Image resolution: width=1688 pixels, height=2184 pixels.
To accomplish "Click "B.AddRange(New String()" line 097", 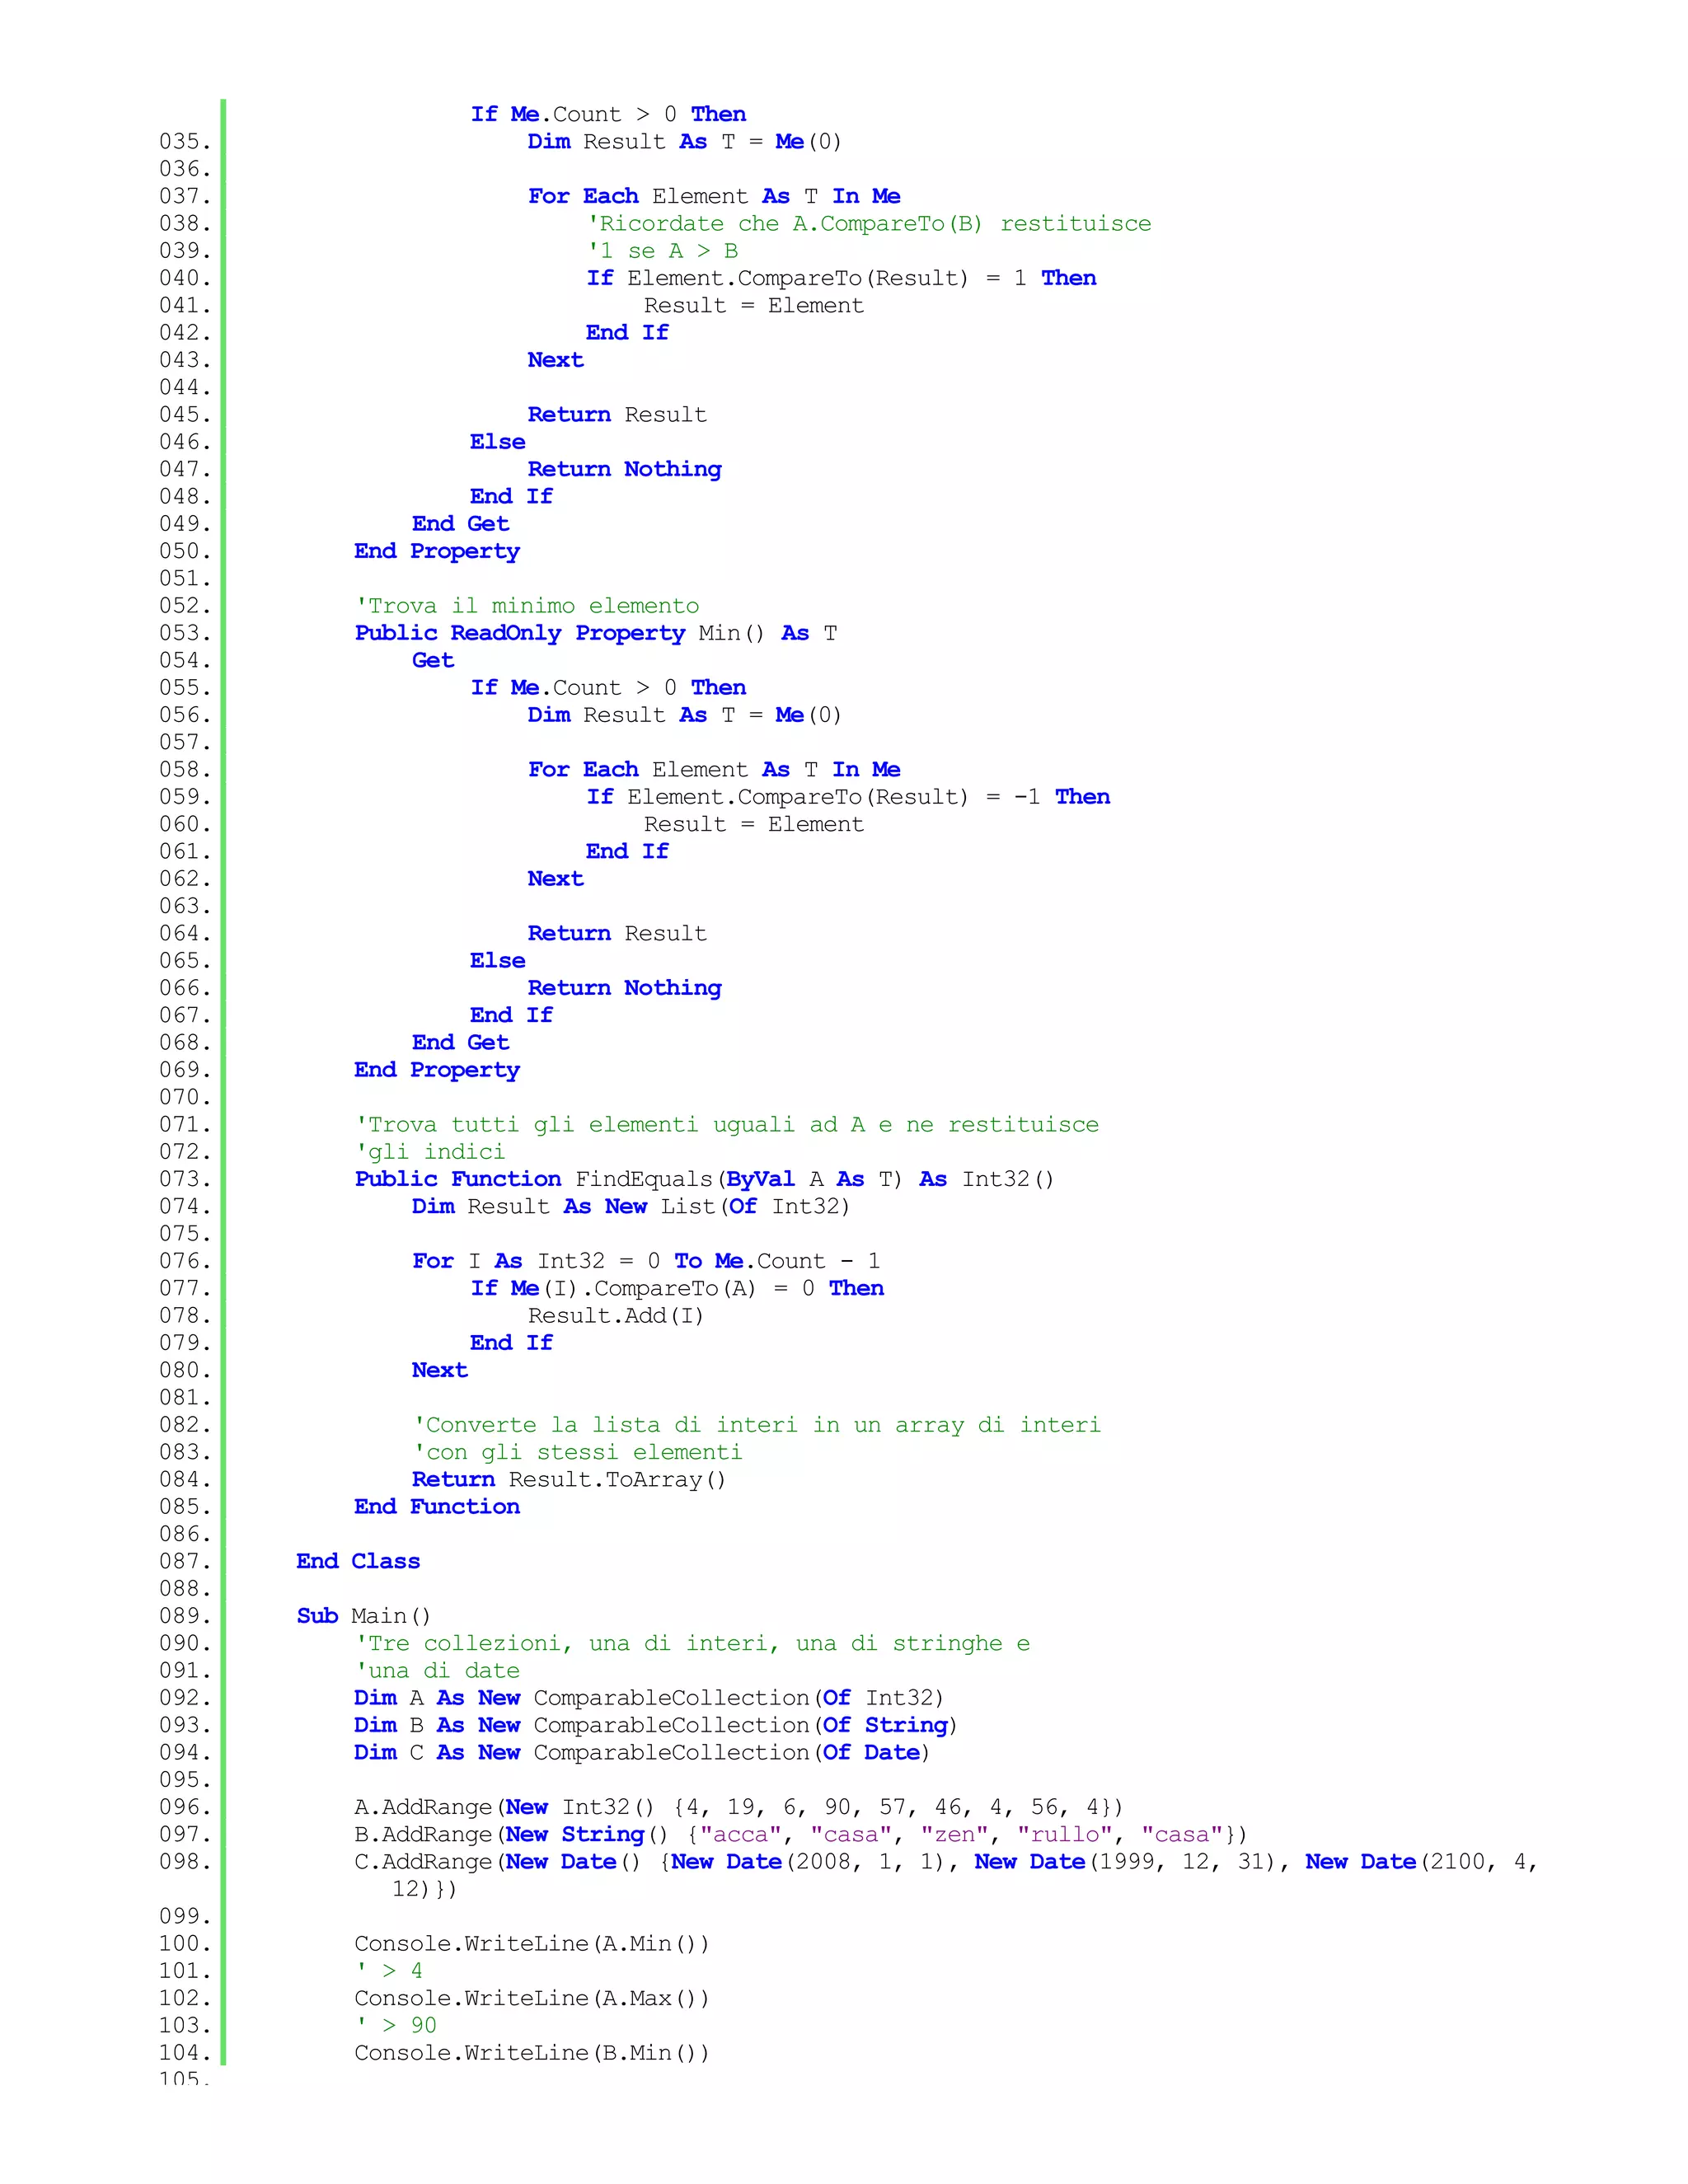I will pyautogui.click(x=801, y=1835).
